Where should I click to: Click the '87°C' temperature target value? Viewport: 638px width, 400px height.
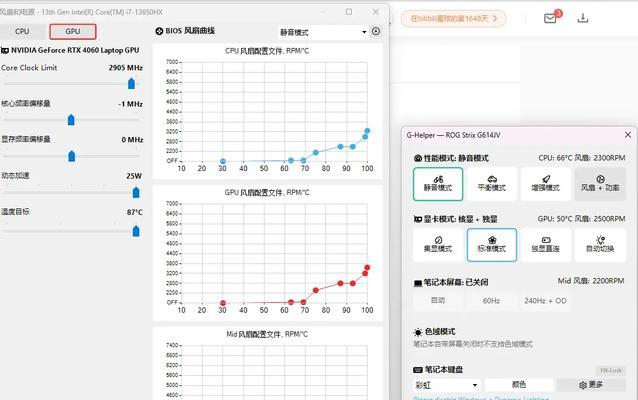tap(134, 212)
